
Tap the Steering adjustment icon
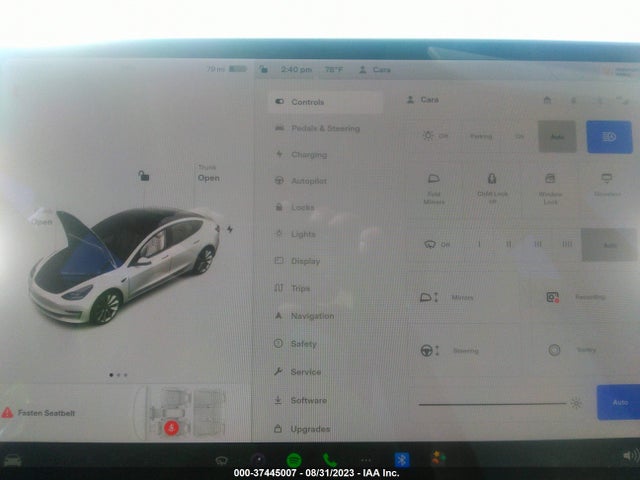click(430, 350)
